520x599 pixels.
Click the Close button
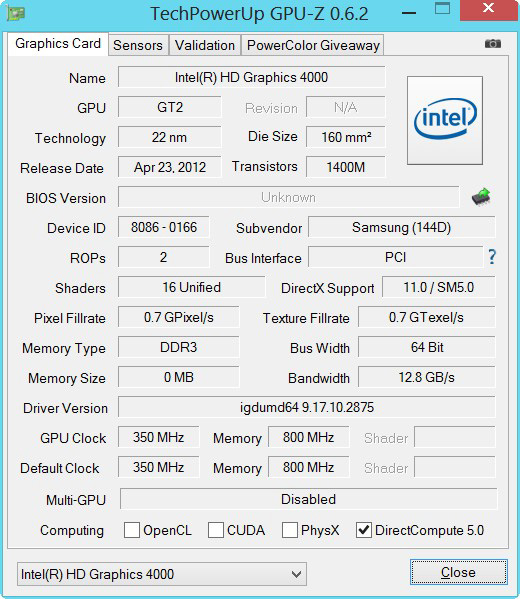pos(459,572)
